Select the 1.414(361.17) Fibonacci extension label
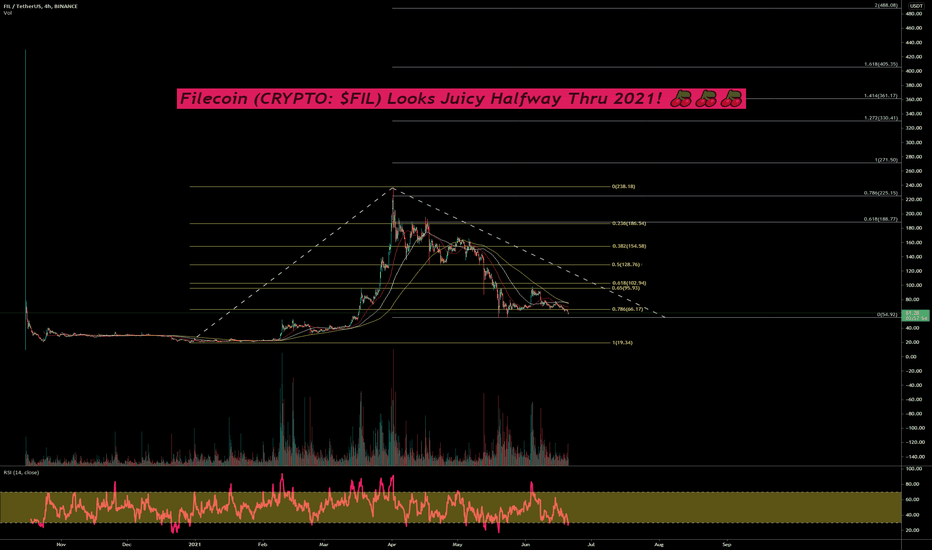 [x=881, y=96]
